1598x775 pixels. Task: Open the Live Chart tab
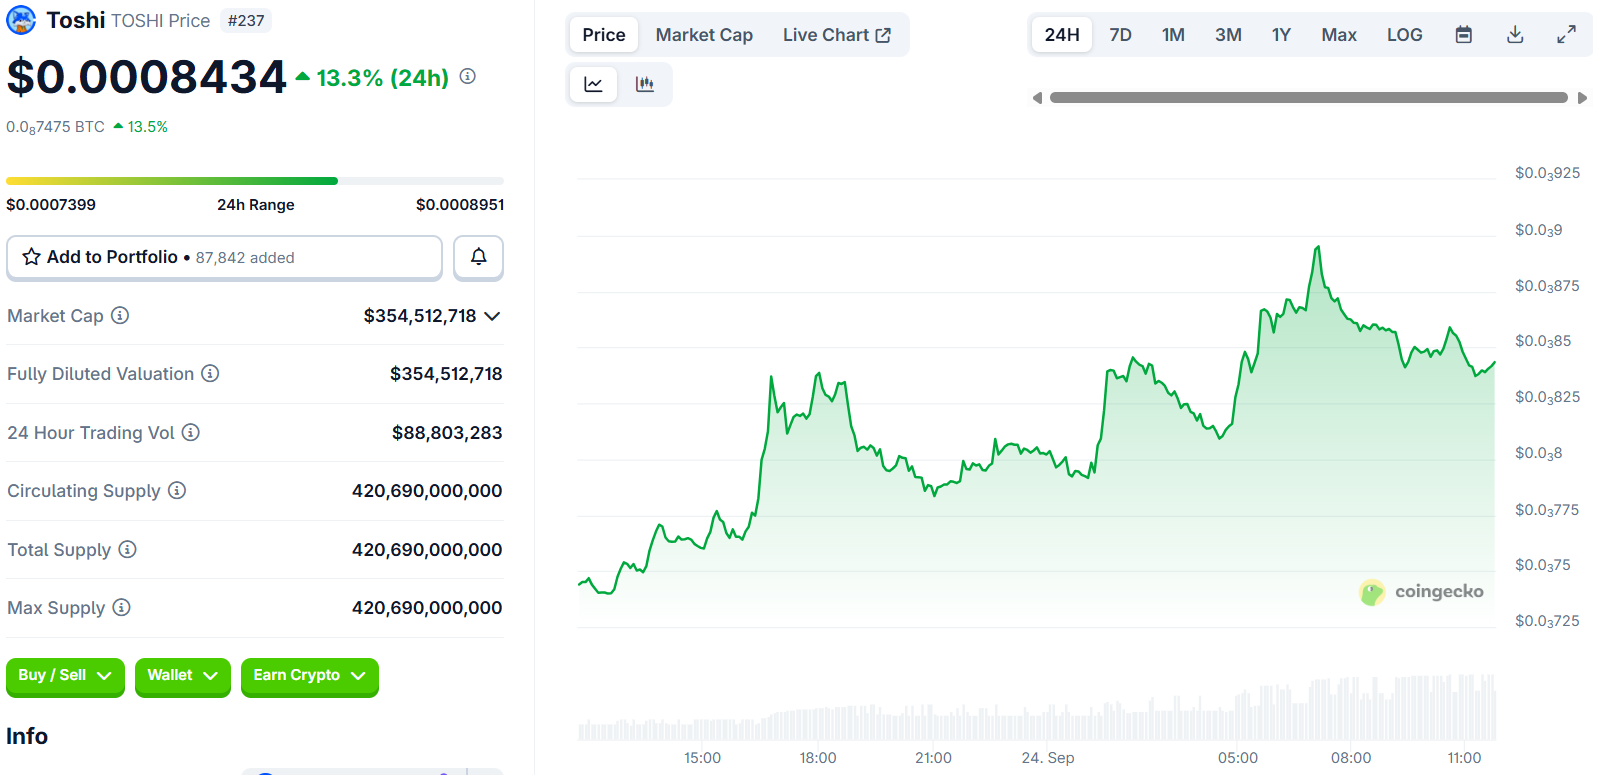(x=836, y=35)
